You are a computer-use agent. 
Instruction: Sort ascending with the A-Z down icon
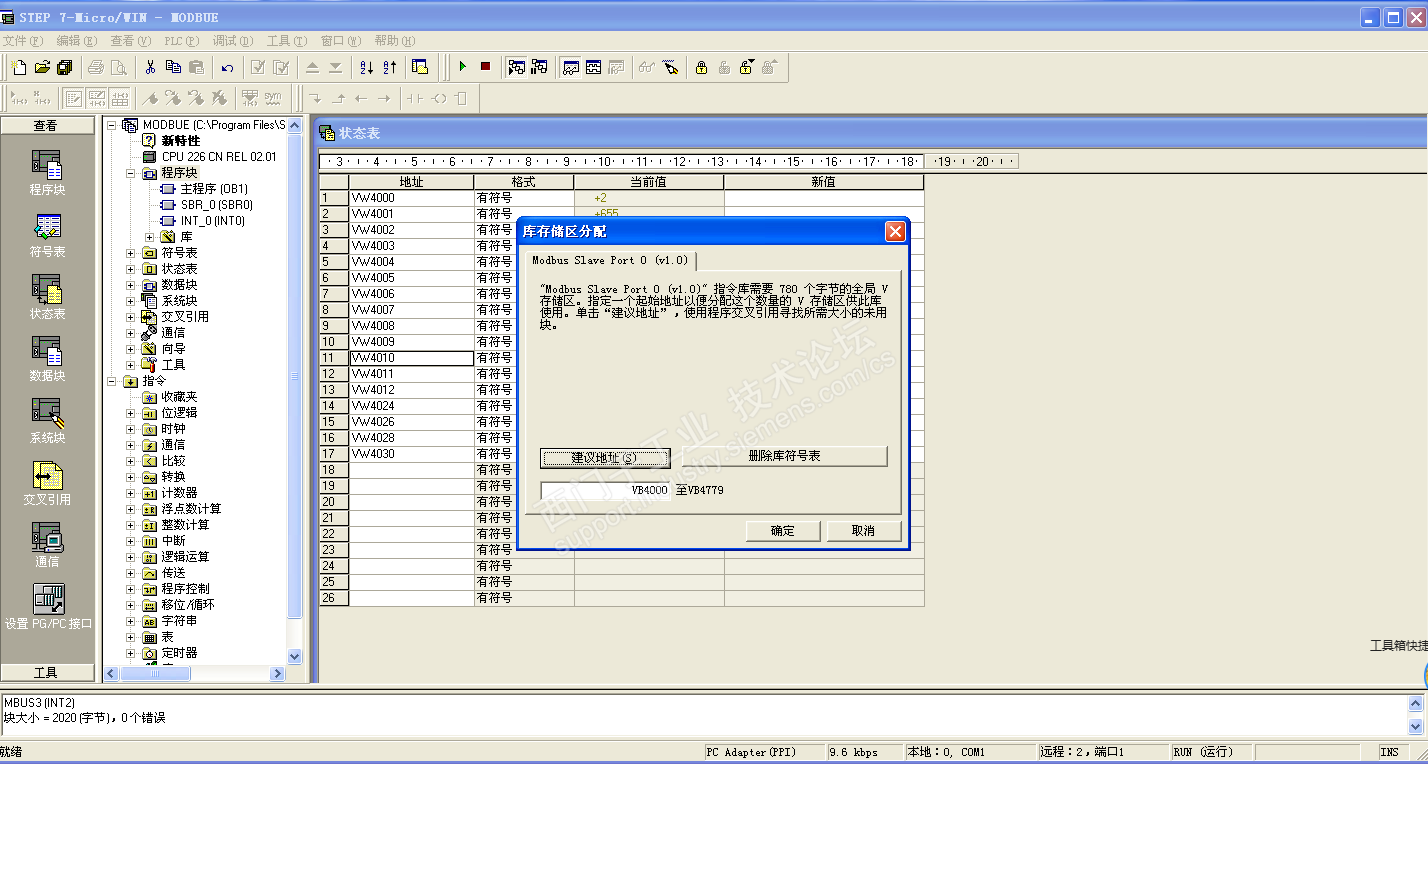pyautogui.click(x=366, y=67)
